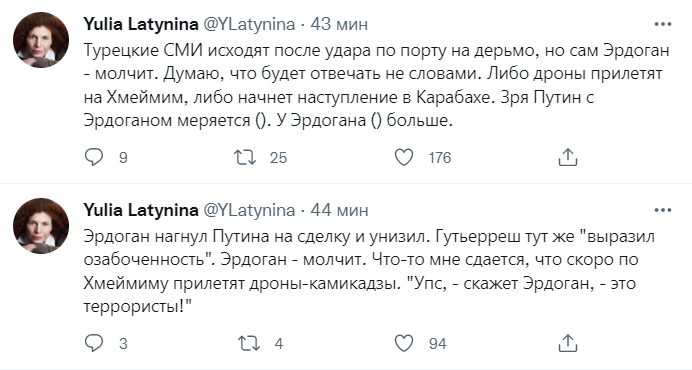Open @YLatynina handle in second tweet
Viewport: 692px width, 370px height.
[248, 210]
